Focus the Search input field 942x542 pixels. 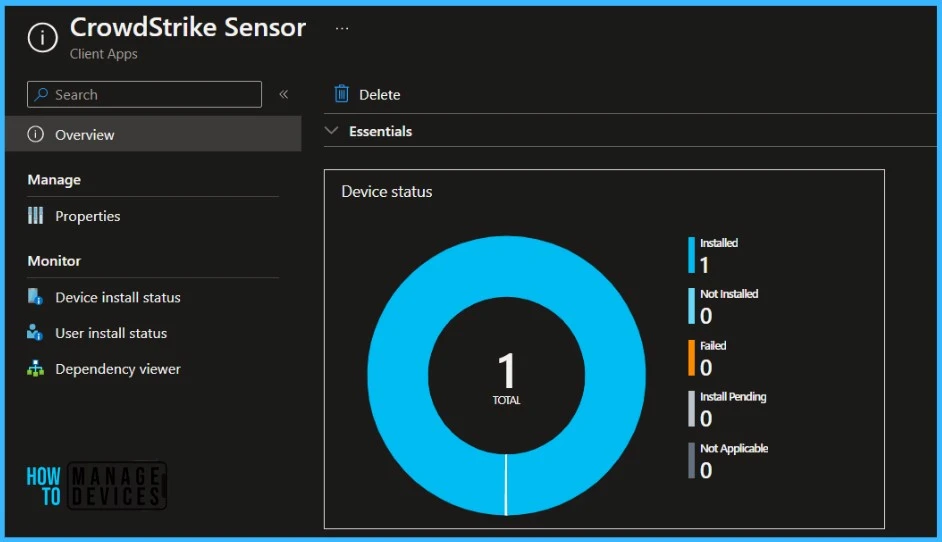pyautogui.click(x=144, y=94)
